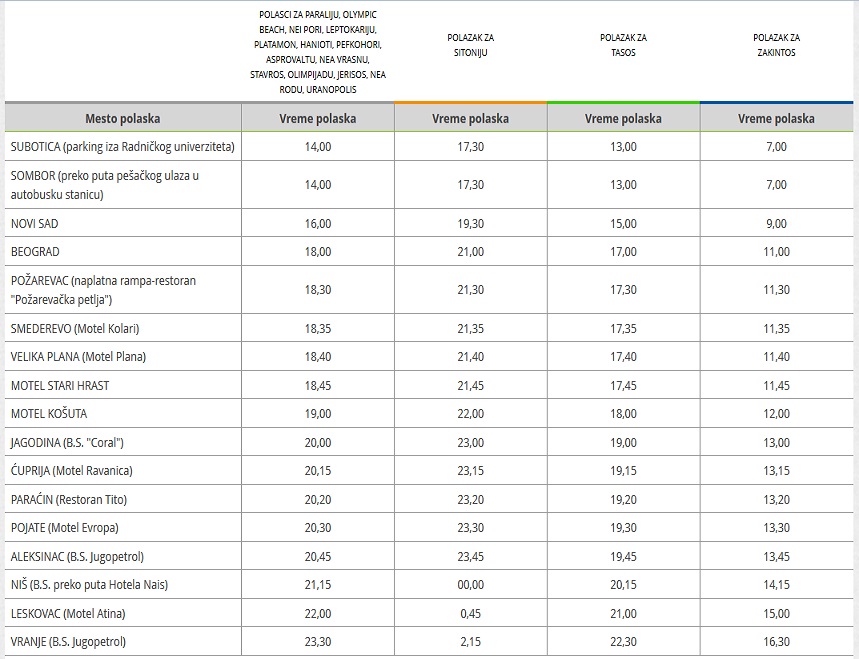Viewport: 859px width, 659px height.
Task: Click the SOMBOR departure place cell
Action: tap(123, 185)
